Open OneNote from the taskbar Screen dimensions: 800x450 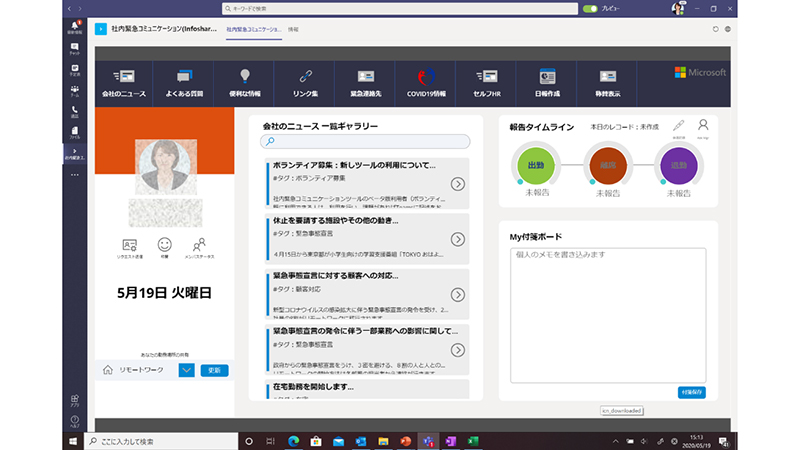(x=451, y=441)
